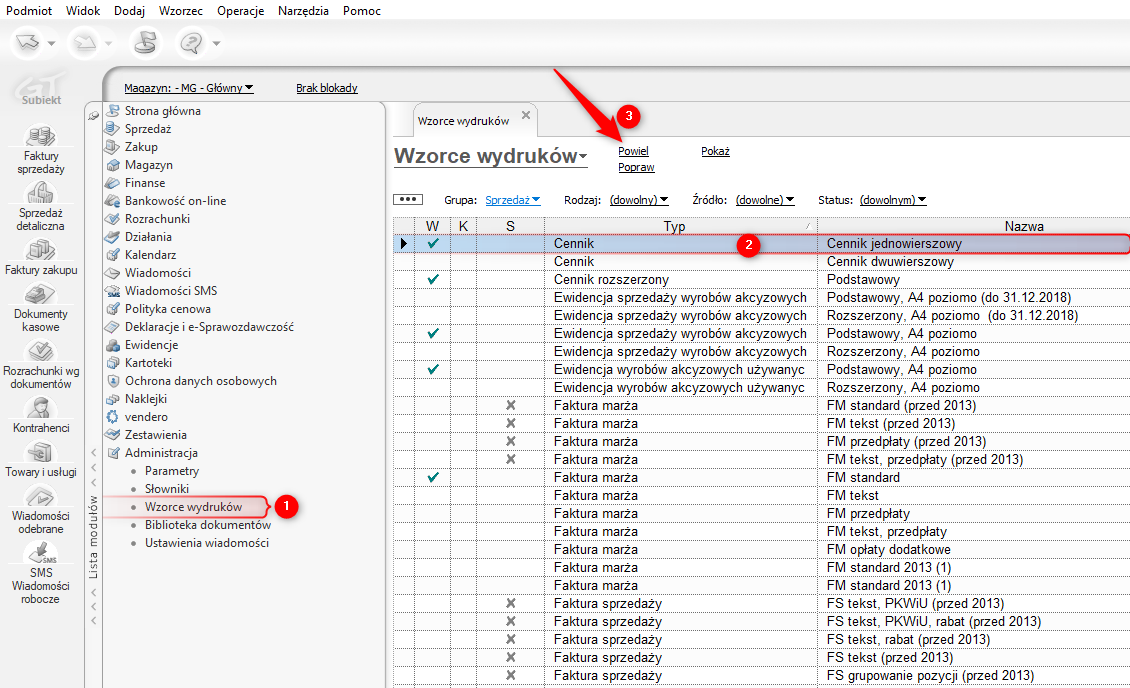
Task: Select the Wzorce wydruków tab
Action: pyautogui.click(x=463, y=121)
